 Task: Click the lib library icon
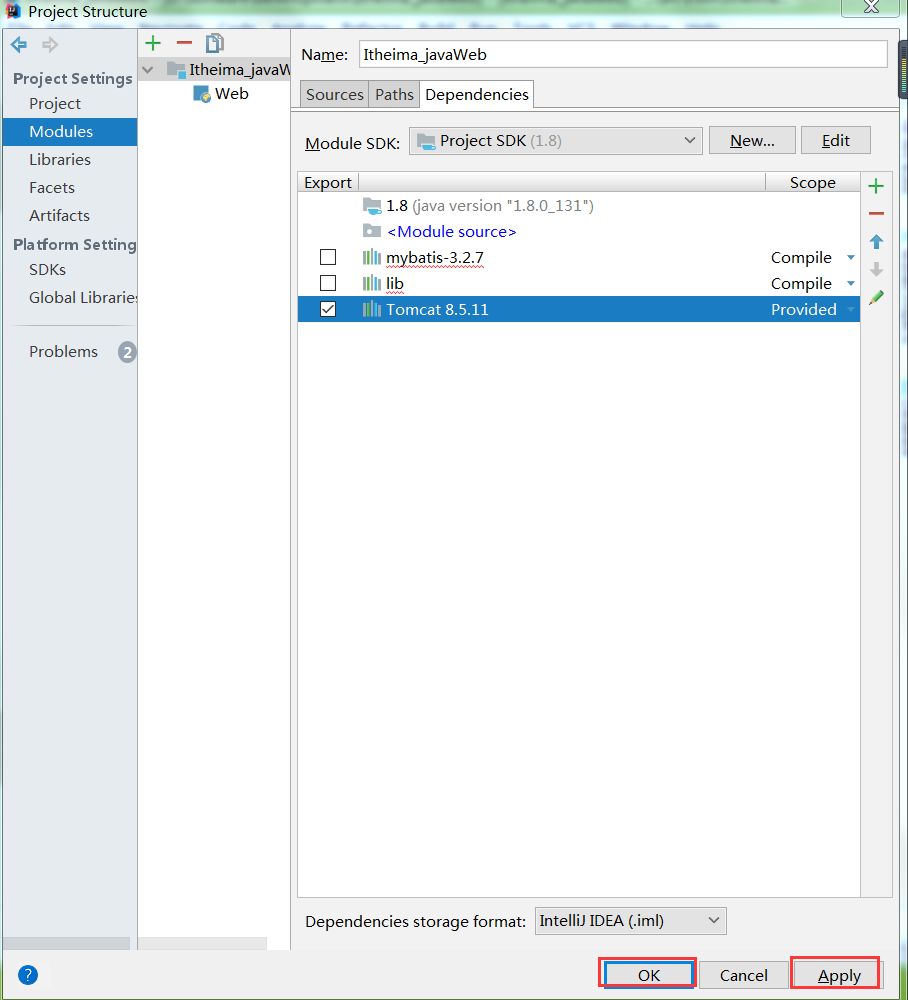(372, 283)
